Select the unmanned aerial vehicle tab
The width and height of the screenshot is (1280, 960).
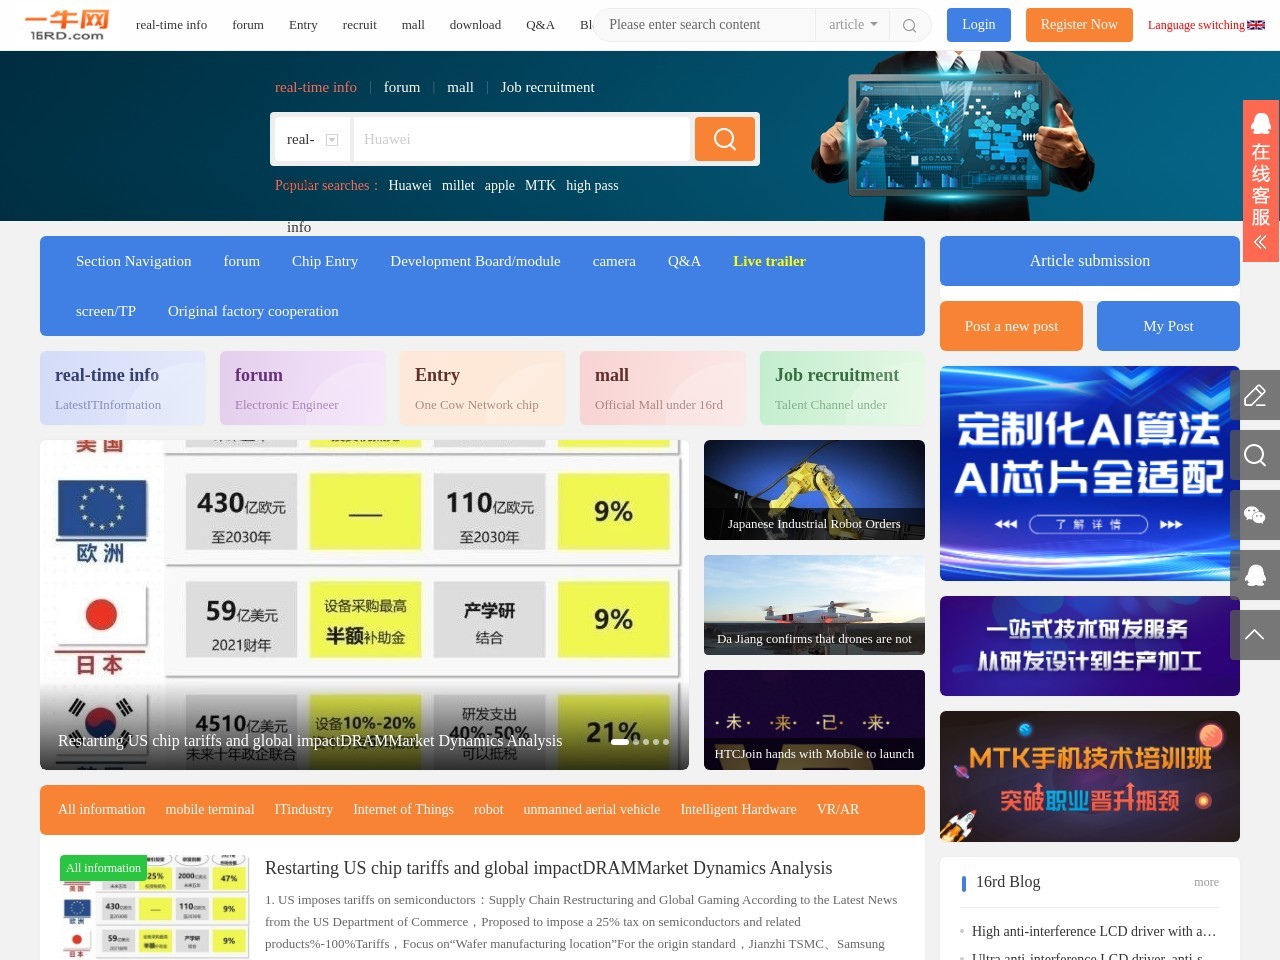[x=592, y=809]
